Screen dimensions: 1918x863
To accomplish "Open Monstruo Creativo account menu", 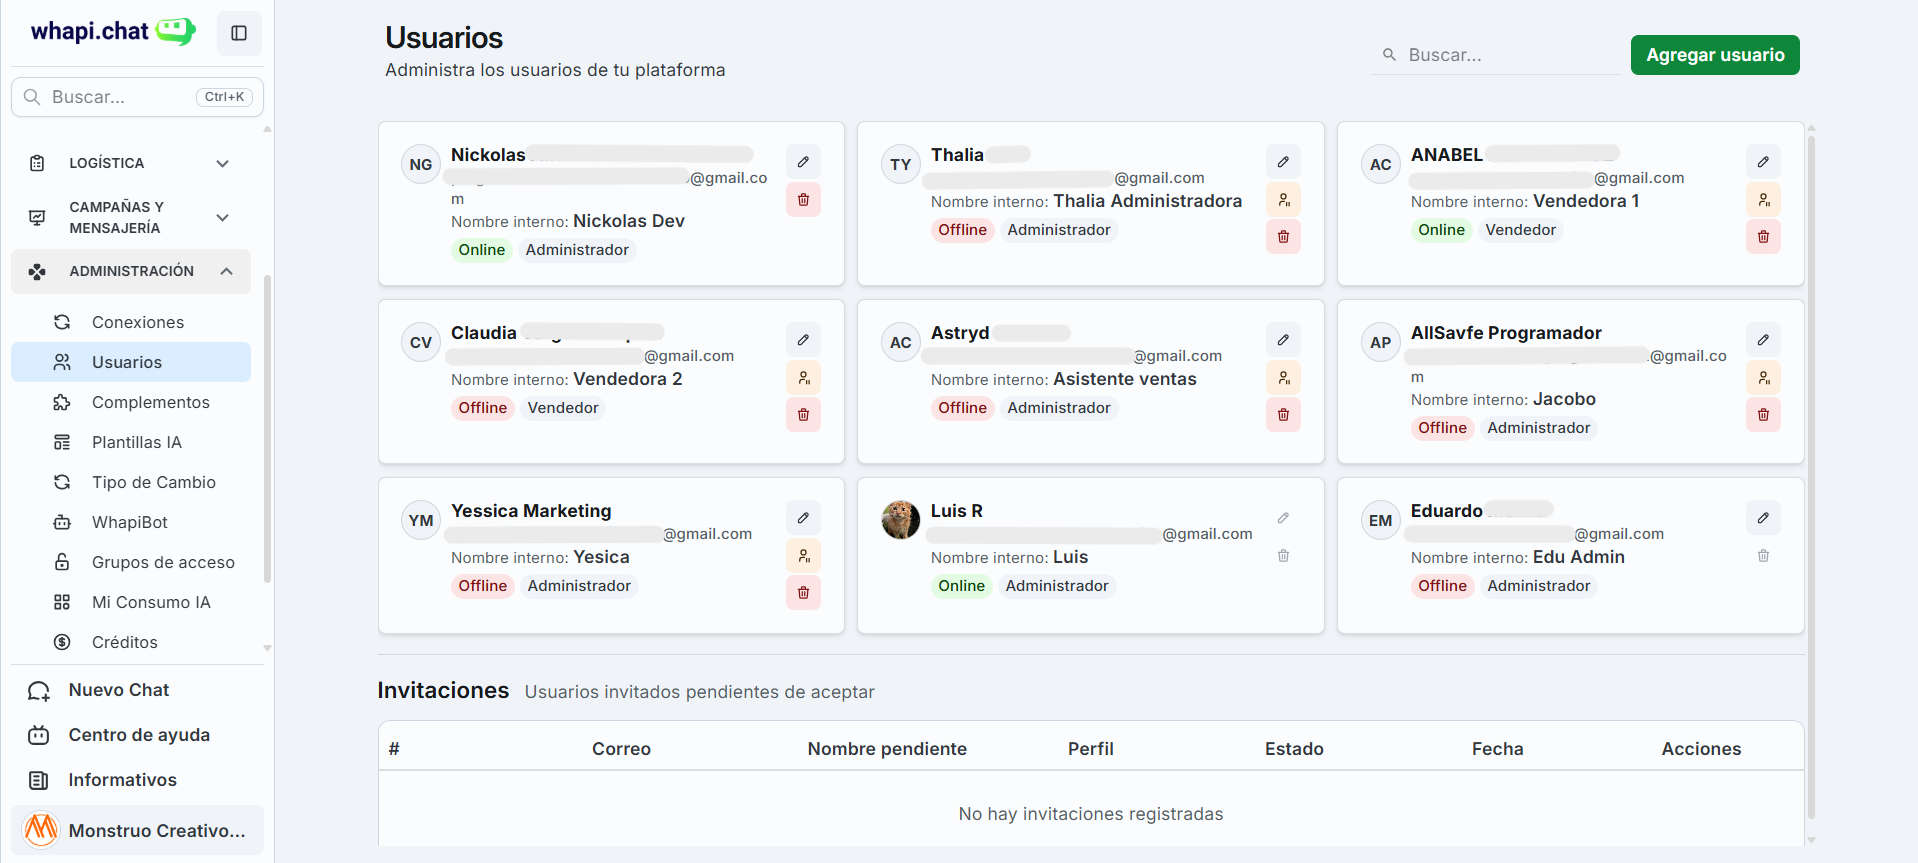I will [137, 830].
